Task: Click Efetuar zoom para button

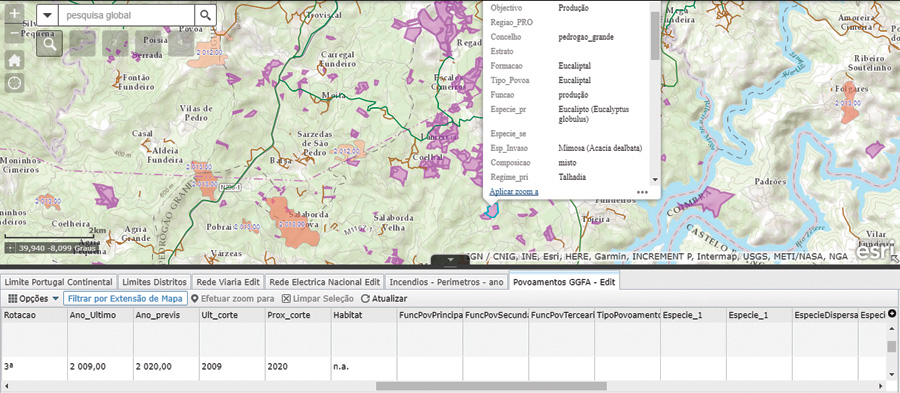Action: [232, 299]
